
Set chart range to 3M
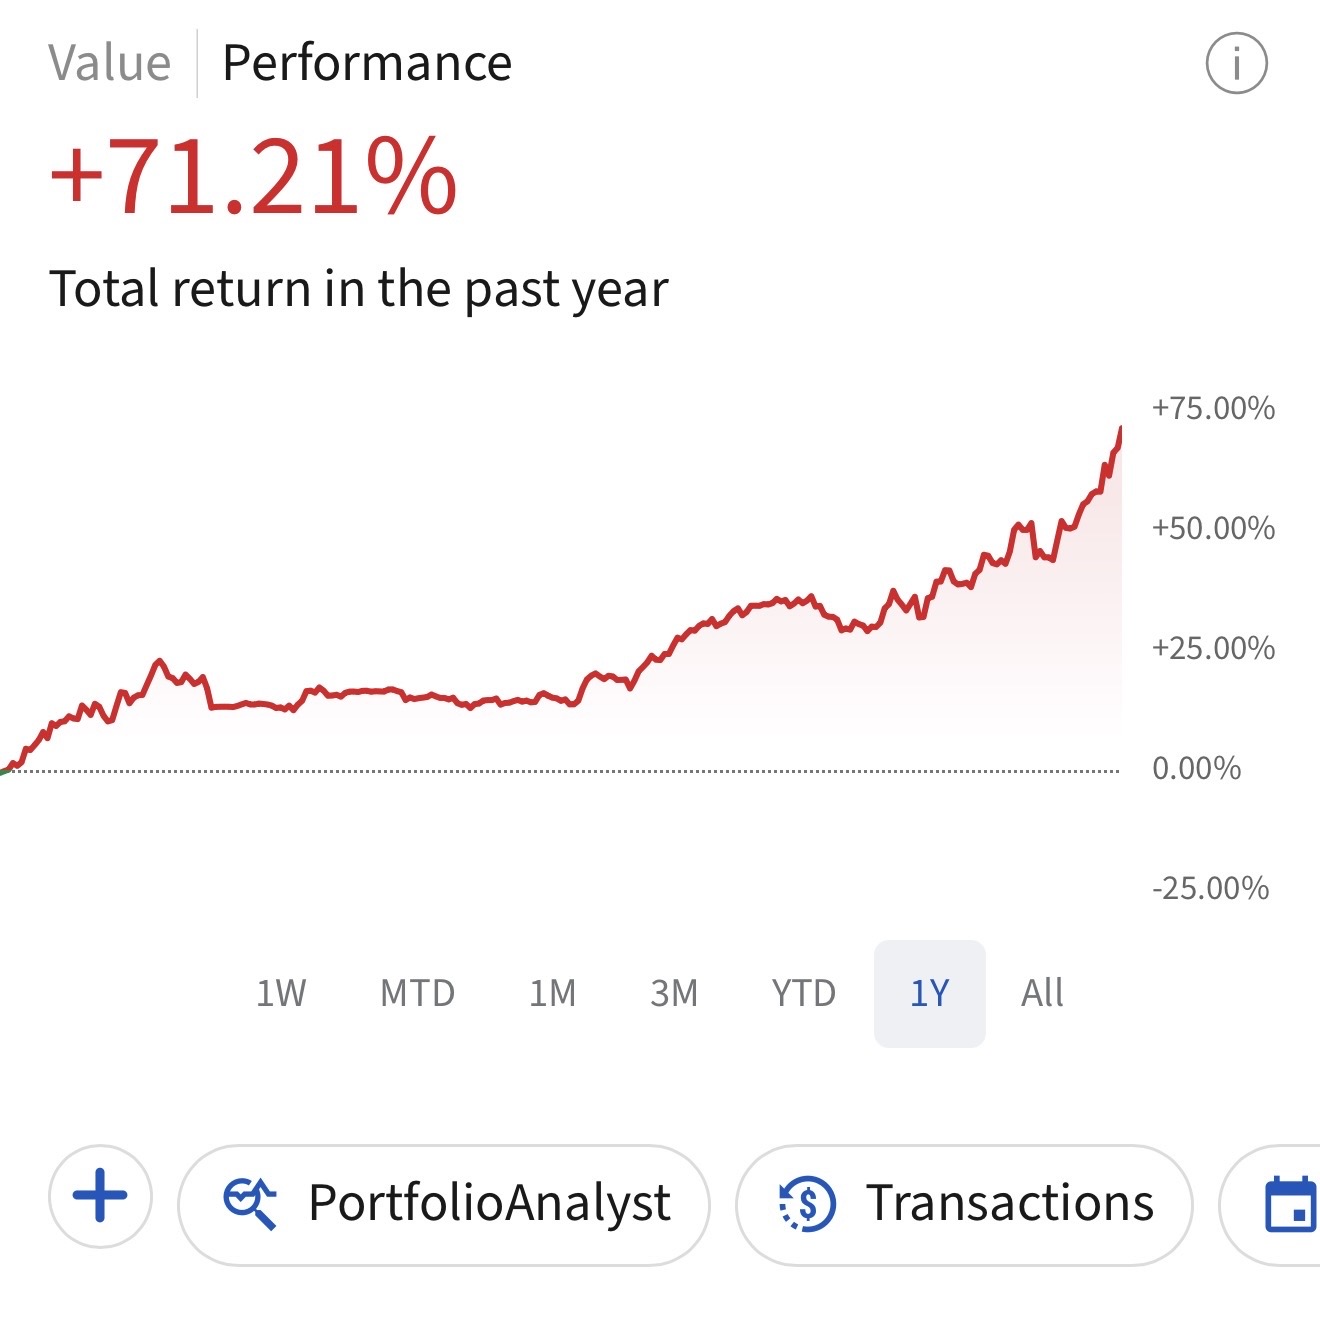click(x=674, y=993)
